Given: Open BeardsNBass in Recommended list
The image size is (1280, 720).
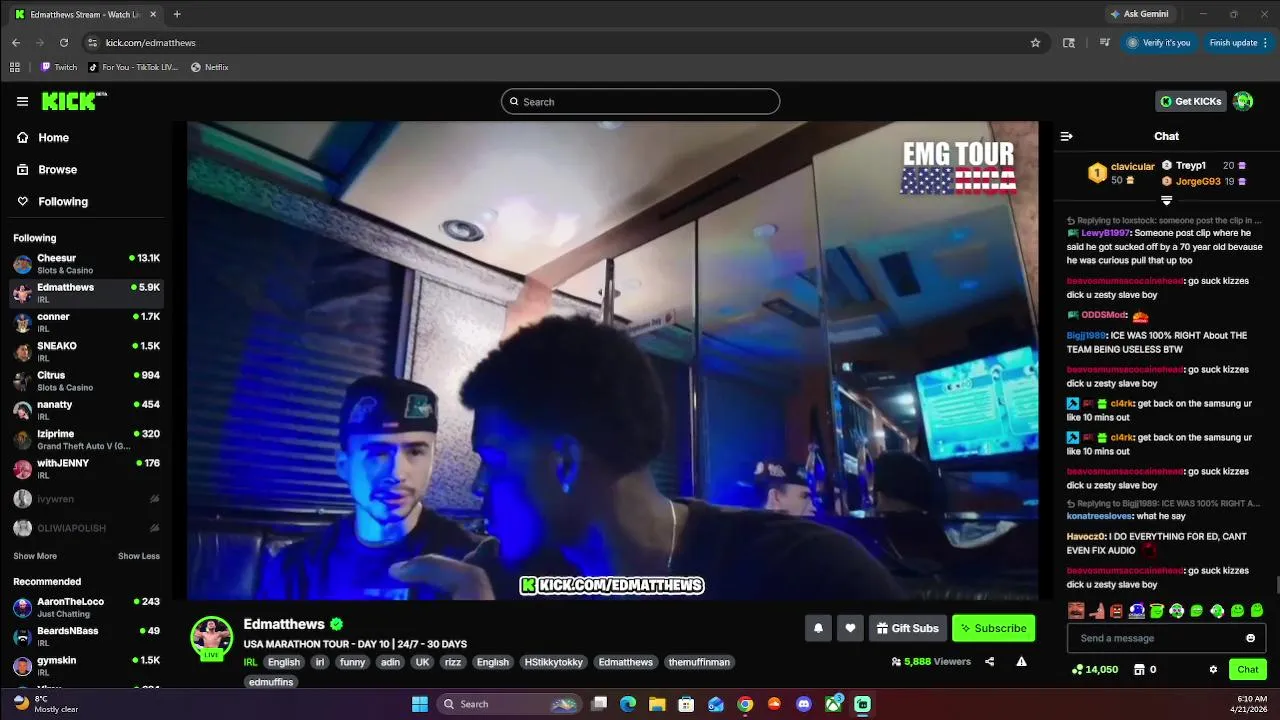Looking at the screenshot, I should 85,637.
